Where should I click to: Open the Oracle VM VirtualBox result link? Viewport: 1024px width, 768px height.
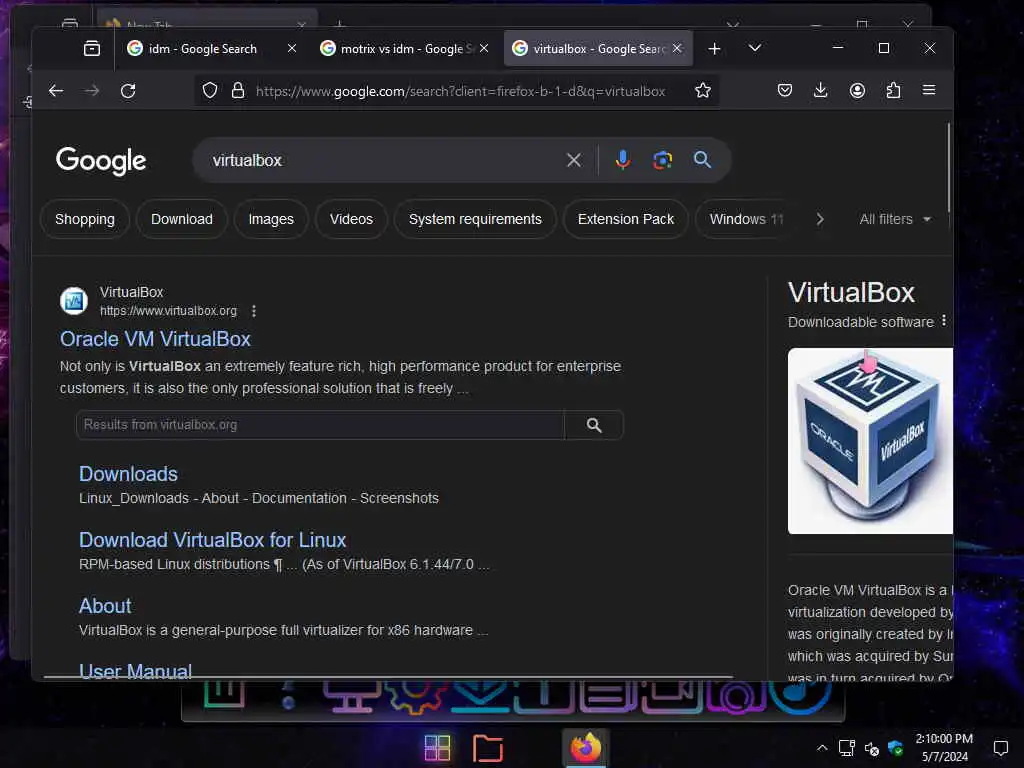155,339
